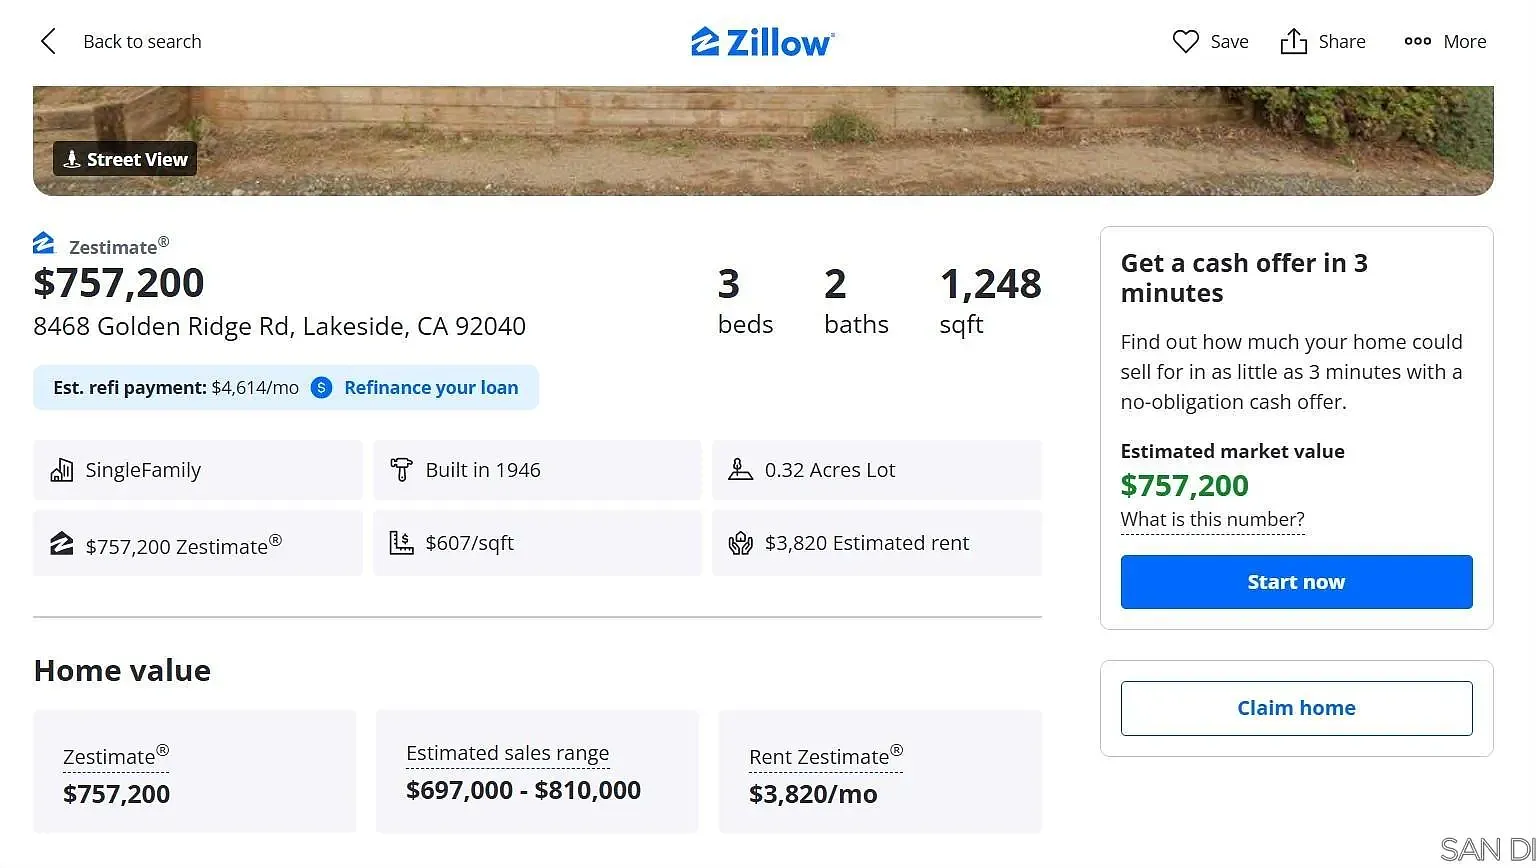Click the Share upload icon
The height and width of the screenshot is (868, 1536).
coord(1293,41)
